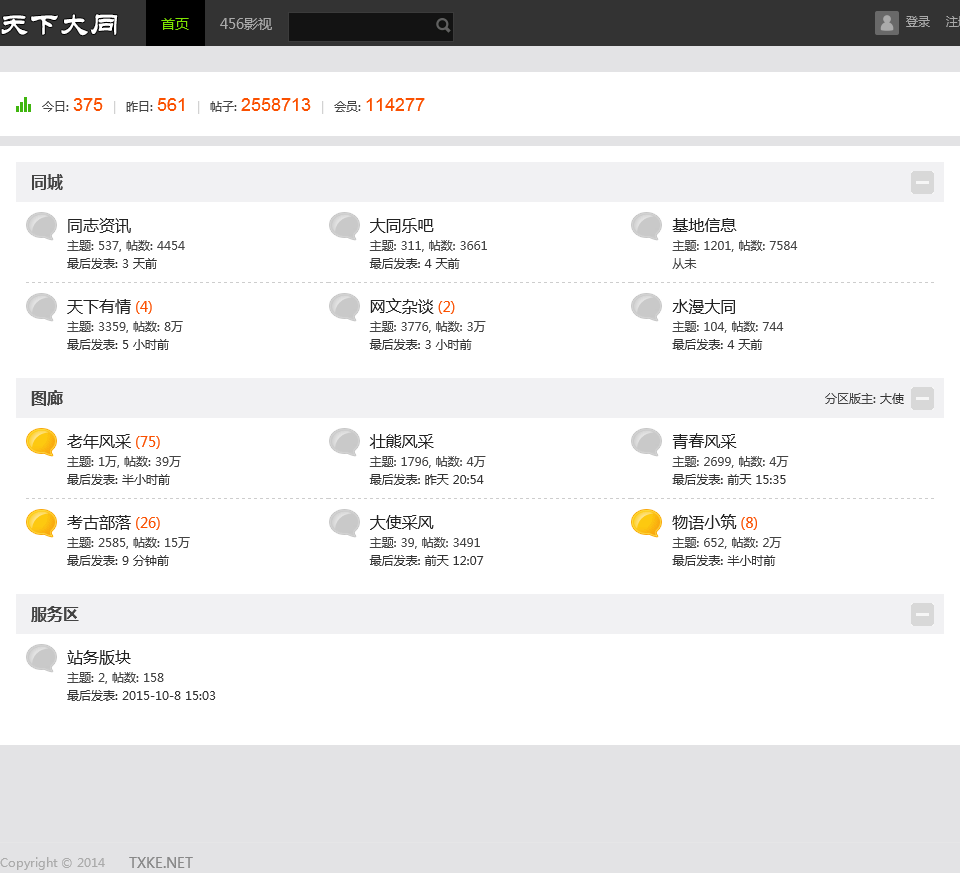Click the bubble icon next to 基地信息
The image size is (960, 873).
(x=647, y=226)
